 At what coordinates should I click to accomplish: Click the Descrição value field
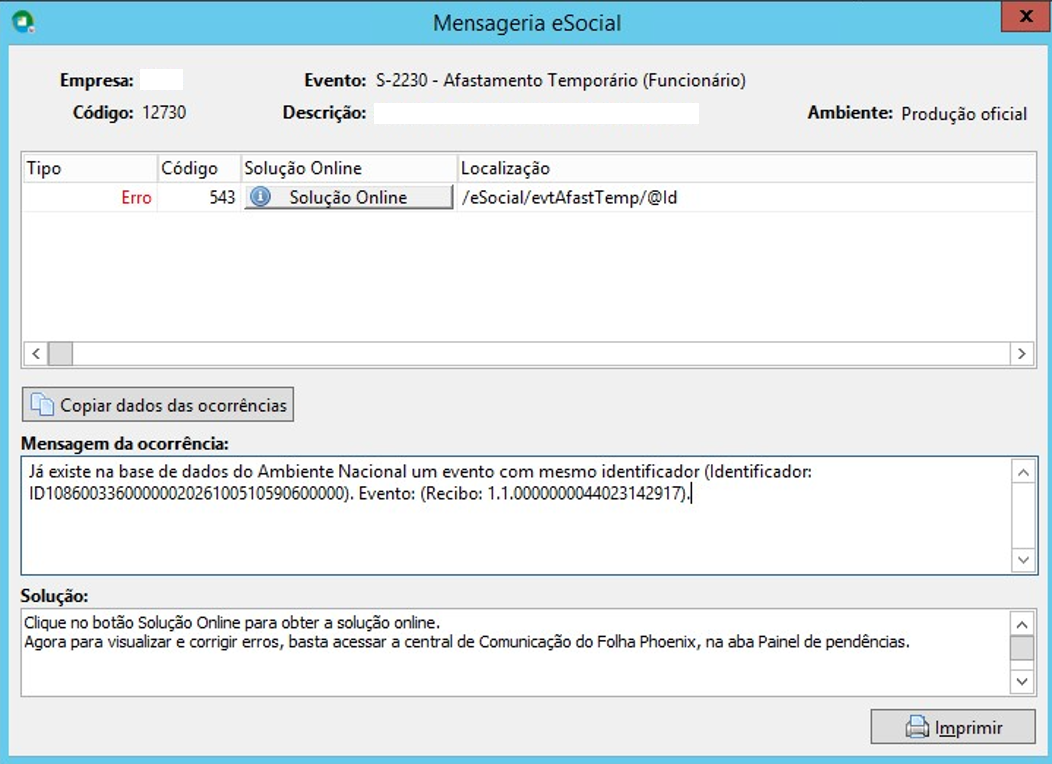pyautogui.click(x=536, y=113)
